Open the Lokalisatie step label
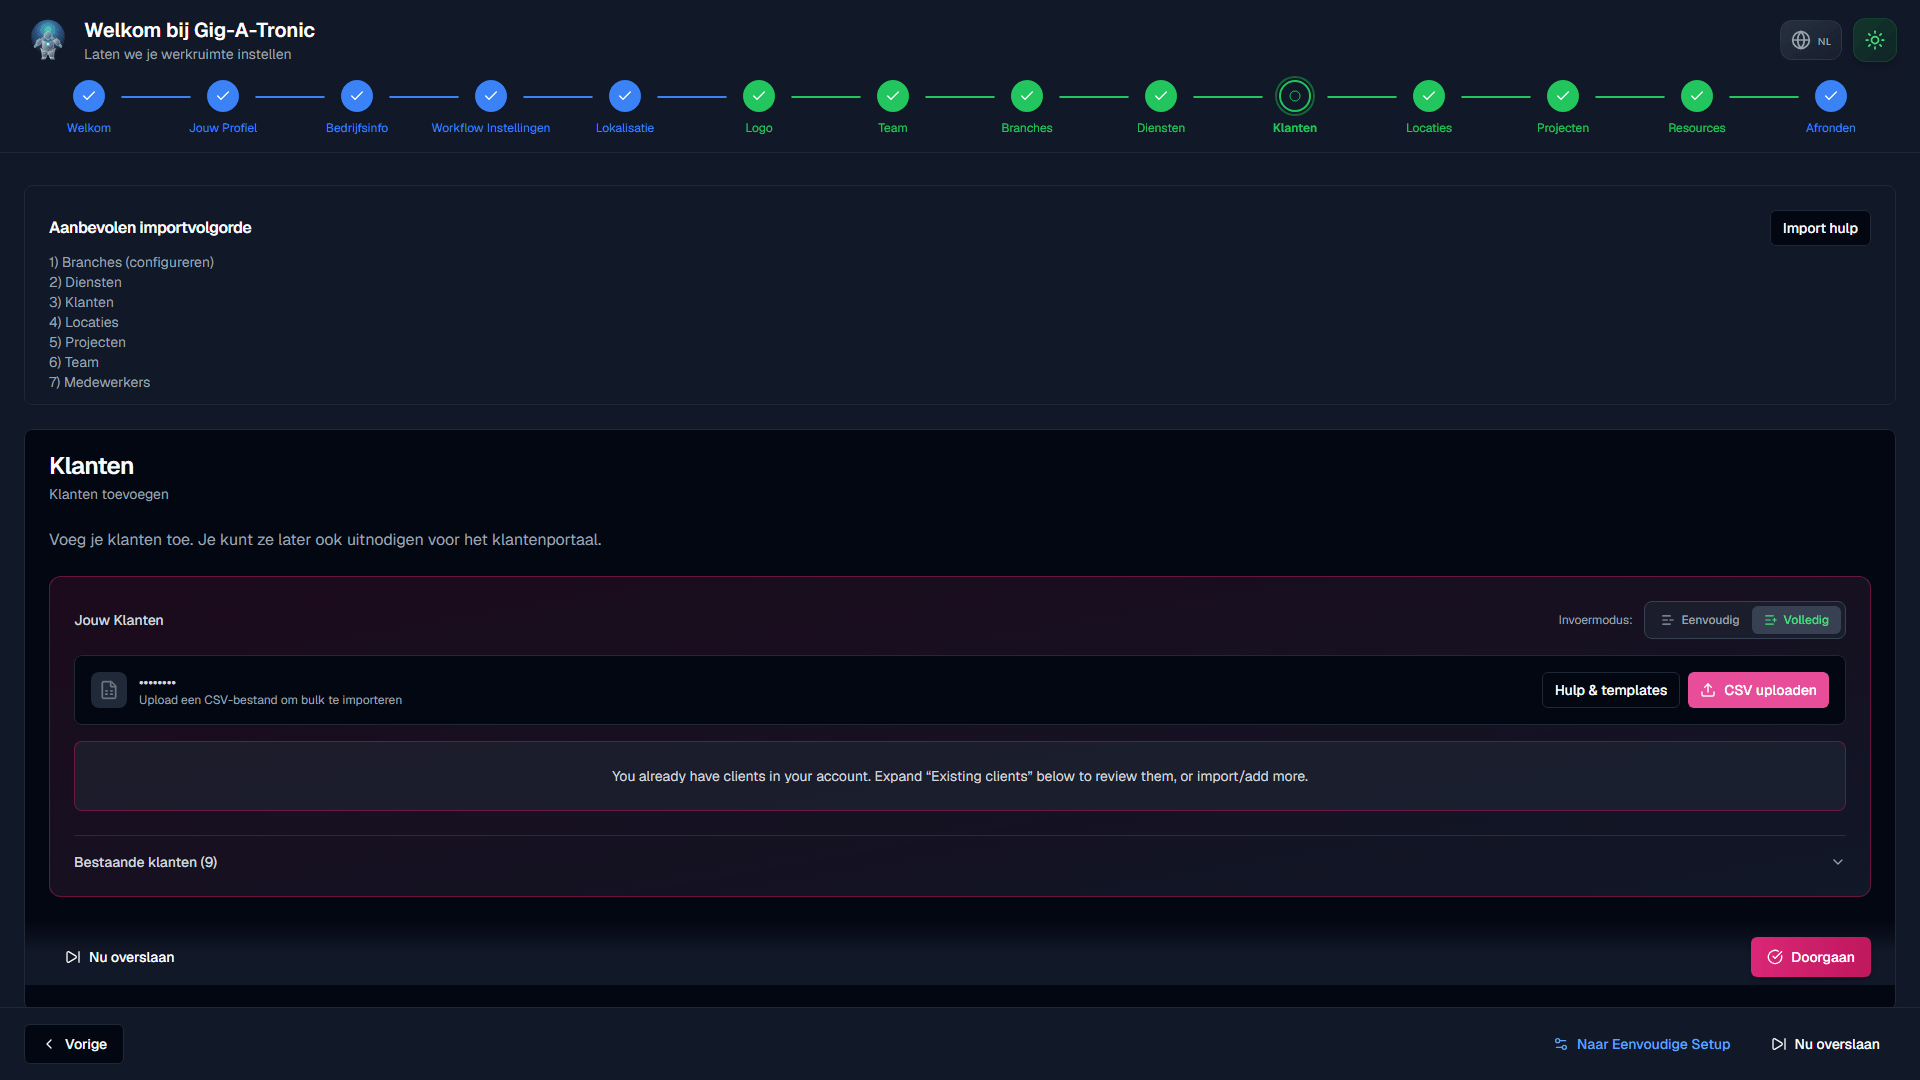Image resolution: width=1920 pixels, height=1080 pixels. coord(625,128)
